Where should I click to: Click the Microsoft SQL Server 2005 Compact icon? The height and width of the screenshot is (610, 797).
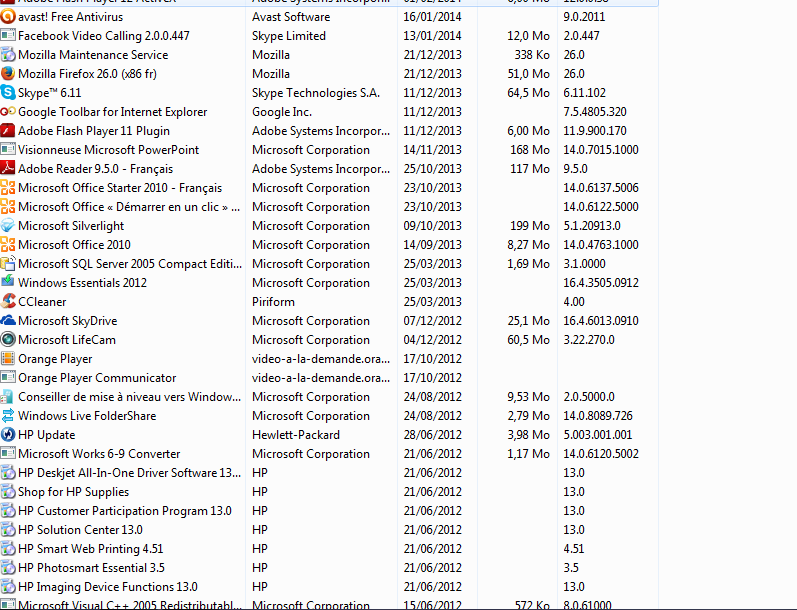[8, 263]
